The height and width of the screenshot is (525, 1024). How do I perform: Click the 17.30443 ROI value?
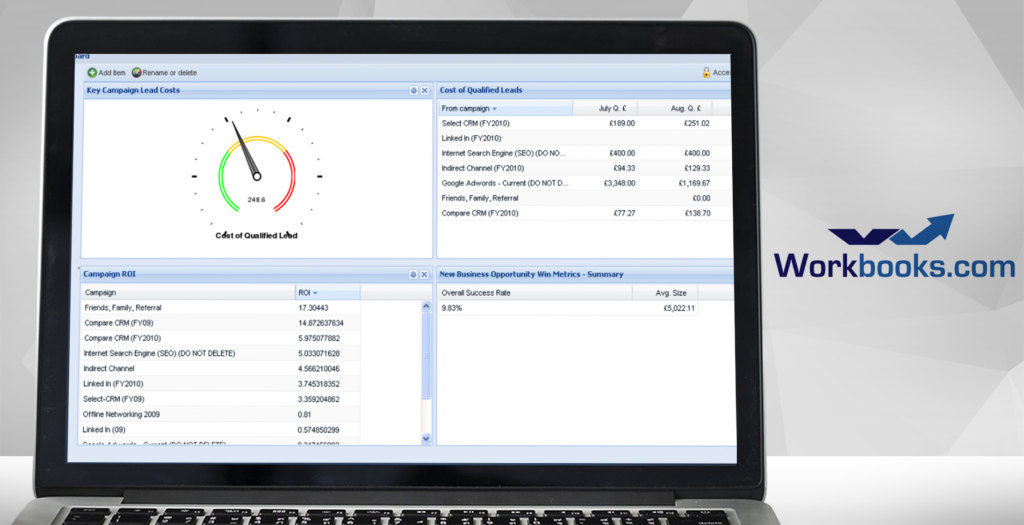(x=313, y=308)
